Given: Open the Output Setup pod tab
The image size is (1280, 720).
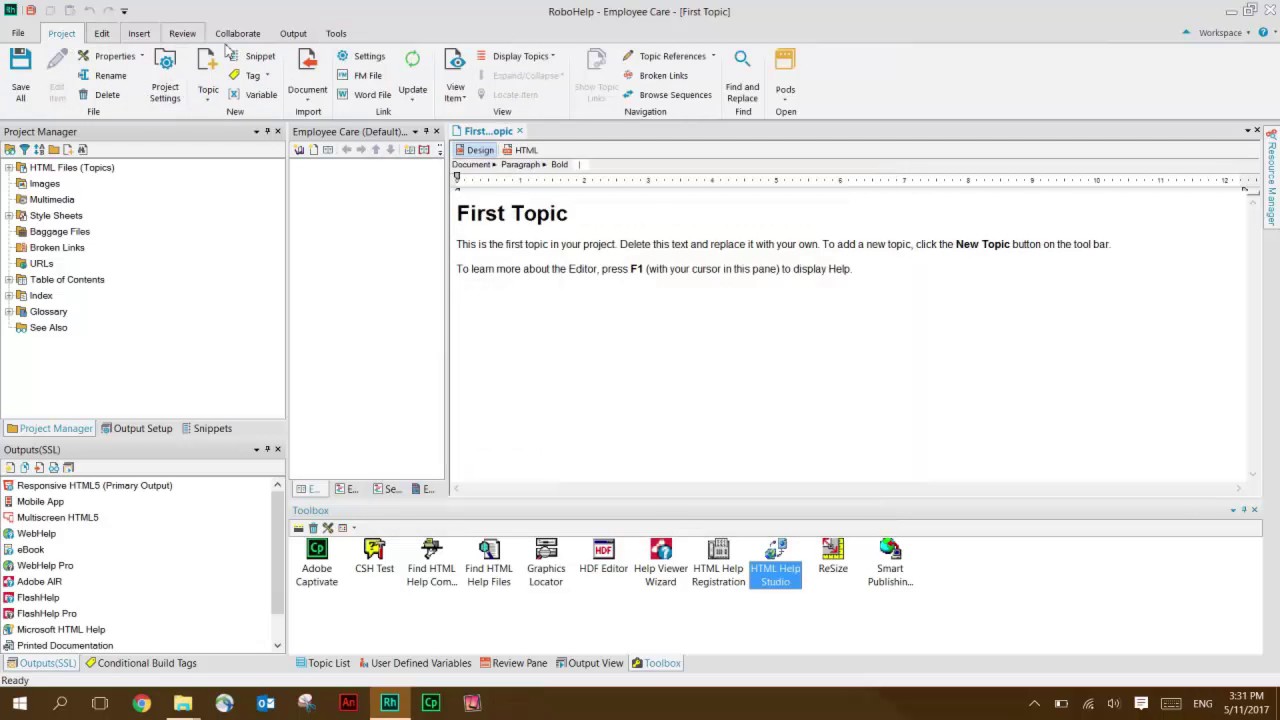Looking at the screenshot, I should pos(136,428).
